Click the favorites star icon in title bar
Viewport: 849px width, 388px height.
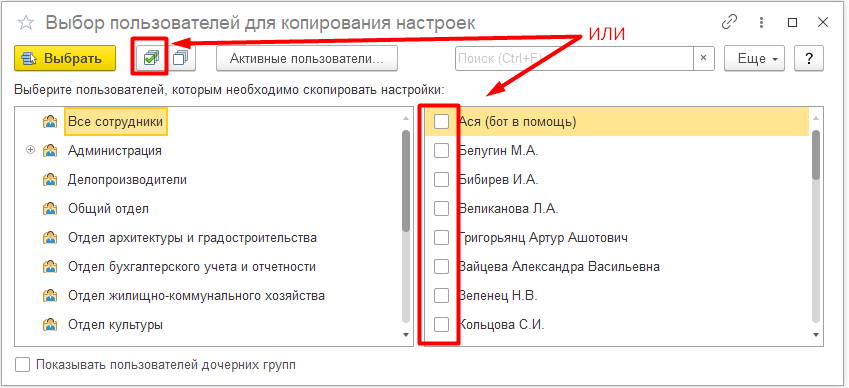tap(26, 23)
